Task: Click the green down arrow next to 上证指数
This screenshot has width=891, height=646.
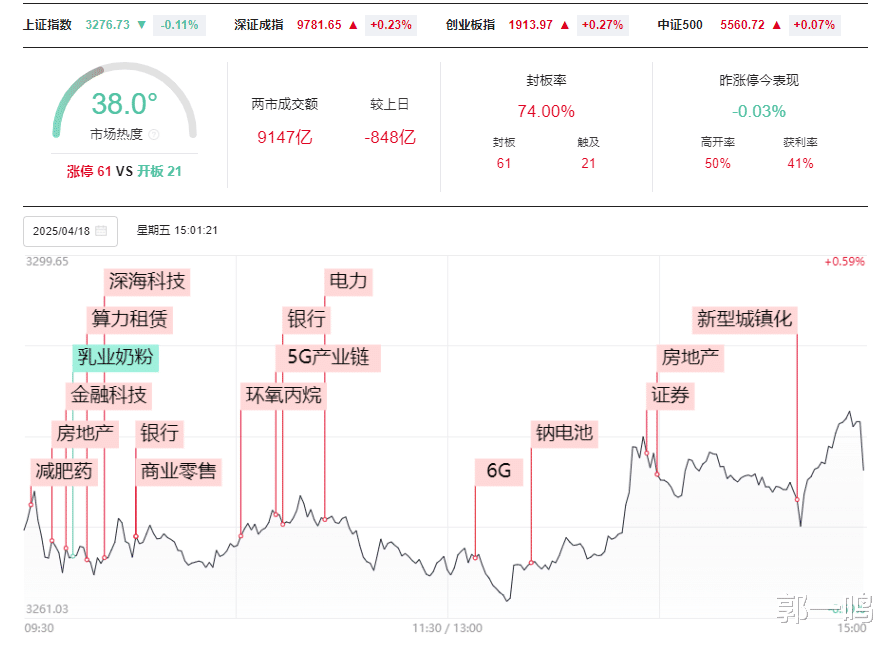Action: point(141,24)
